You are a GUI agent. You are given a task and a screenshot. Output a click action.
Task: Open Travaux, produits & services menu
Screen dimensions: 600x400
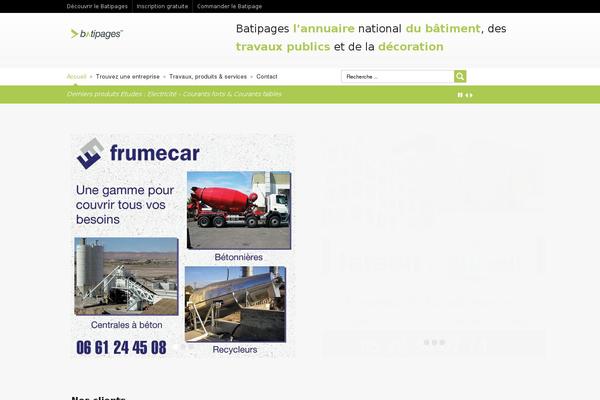point(208,77)
